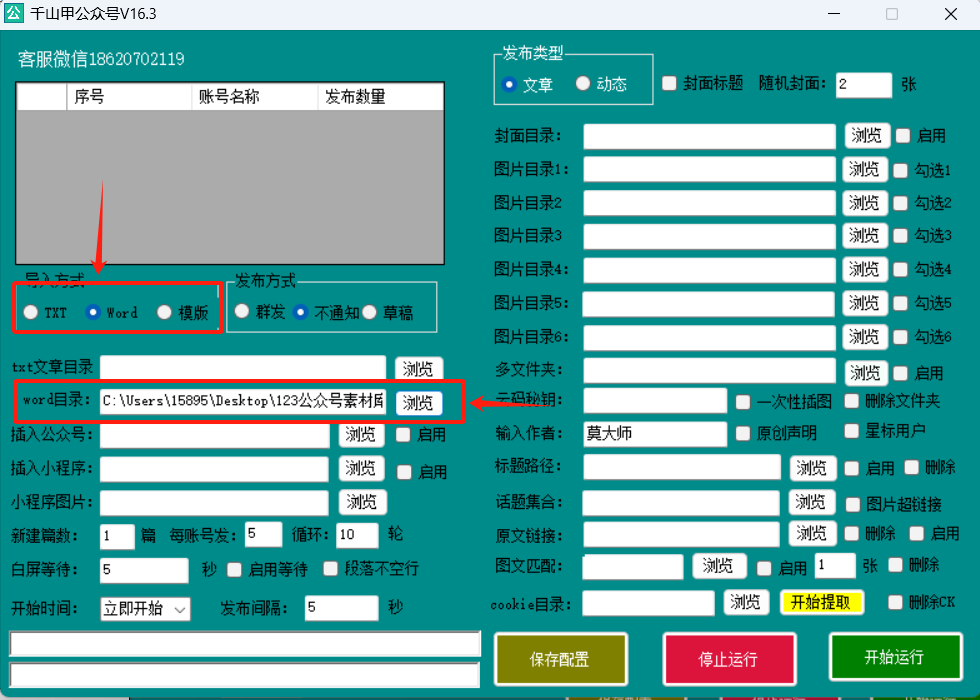Browse for cookie目录 folder
The image size is (980, 700).
[x=746, y=602]
